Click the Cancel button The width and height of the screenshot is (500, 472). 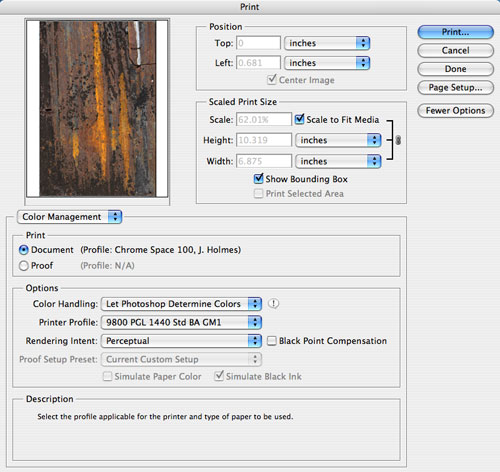point(456,50)
